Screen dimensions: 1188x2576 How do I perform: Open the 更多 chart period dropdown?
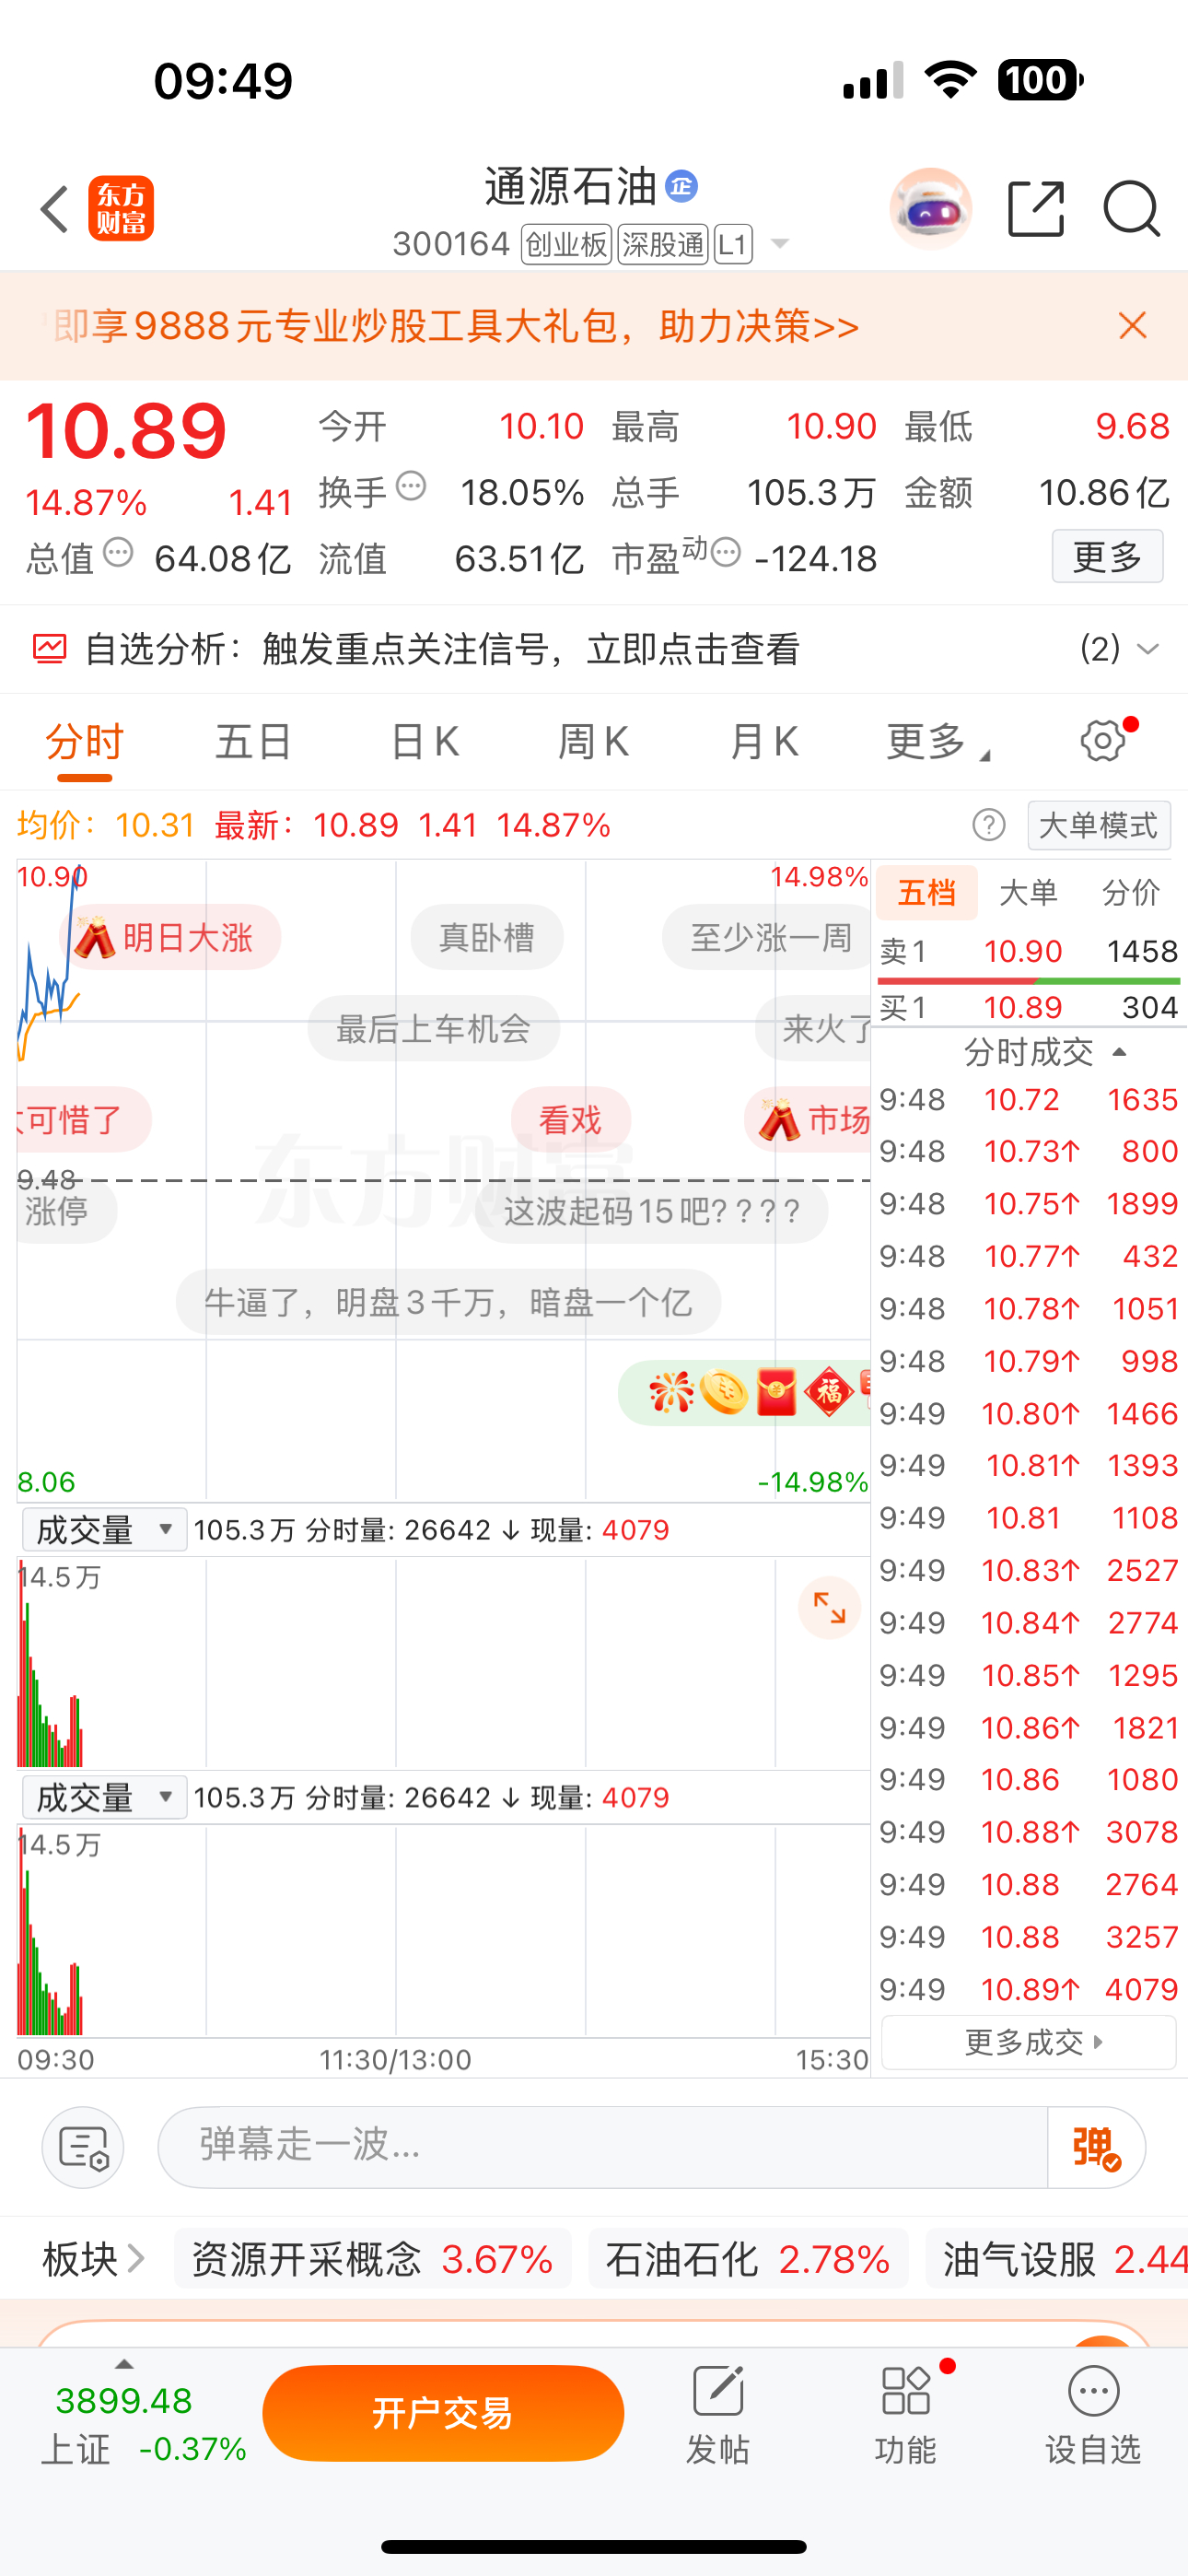coord(937,742)
